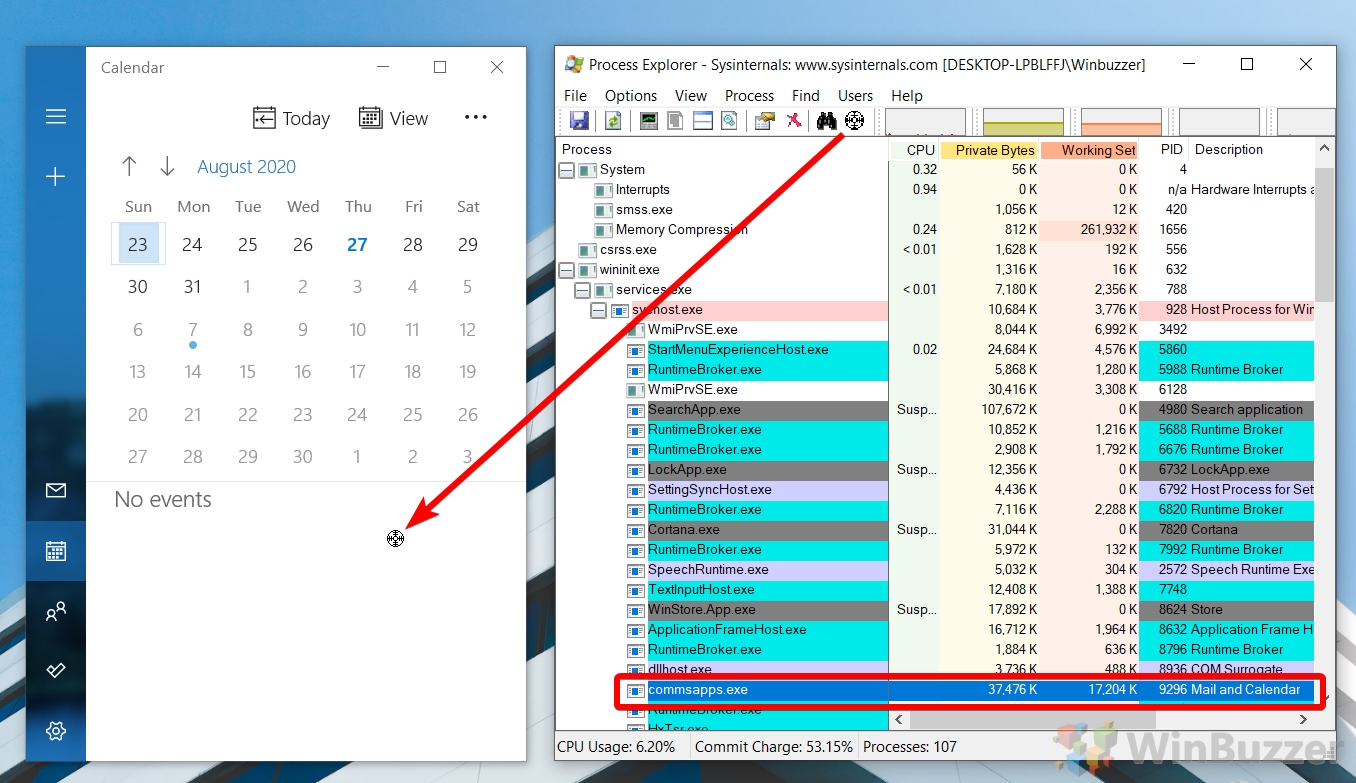Click the binoculars Find Handle icon
Screen dimensions: 1356x783
click(826, 121)
